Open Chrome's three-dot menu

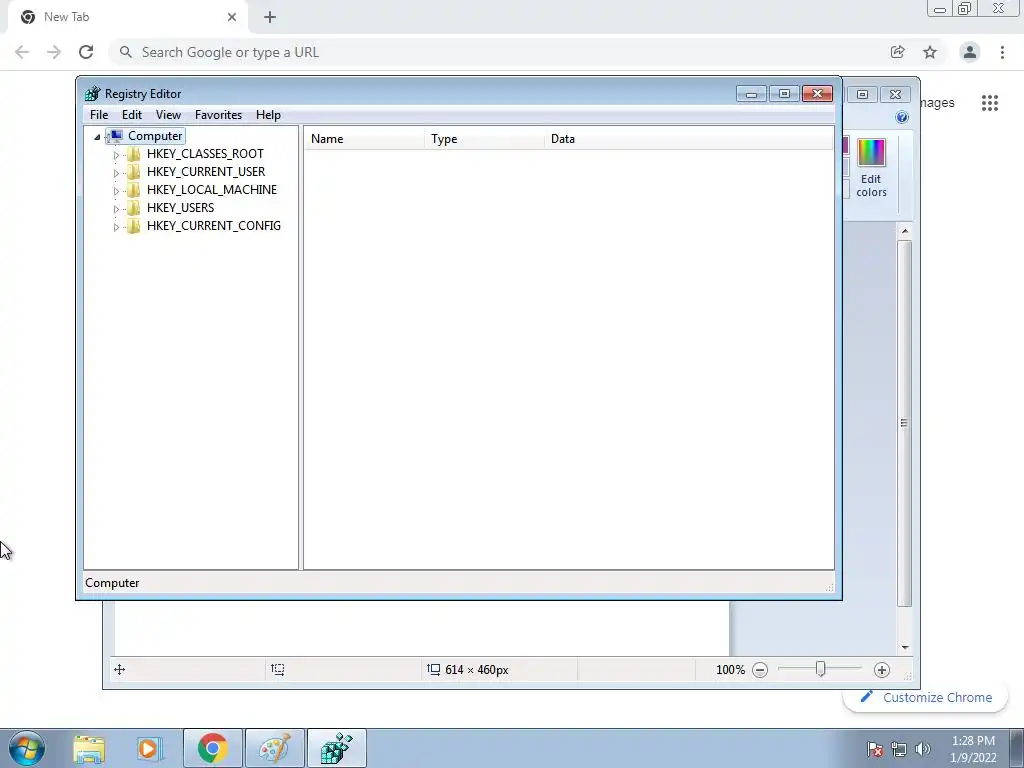(x=1002, y=52)
